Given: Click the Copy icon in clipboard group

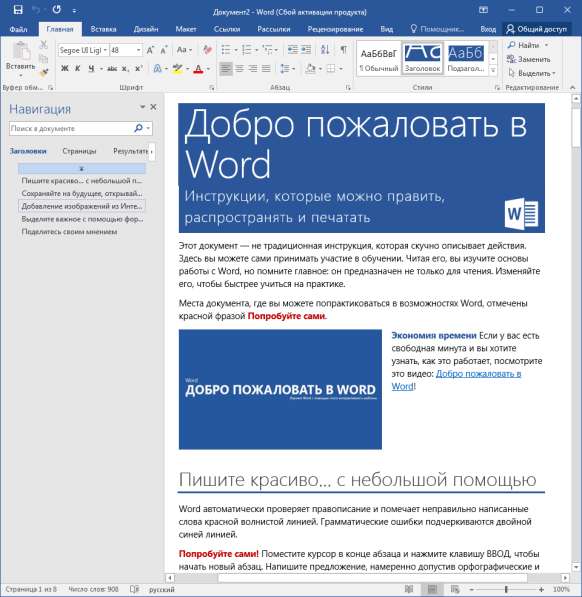Looking at the screenshot, I should tap(43, 58).
